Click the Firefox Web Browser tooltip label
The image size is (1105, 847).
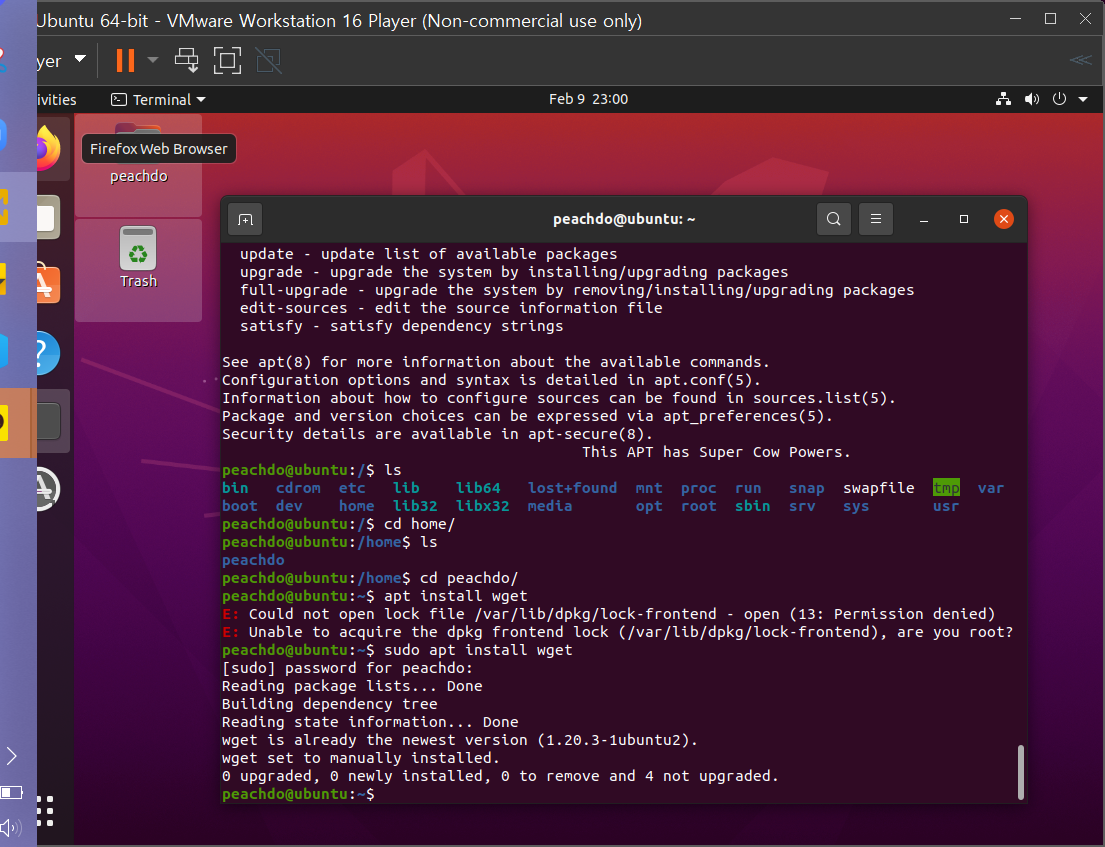[x=159, y=149]
